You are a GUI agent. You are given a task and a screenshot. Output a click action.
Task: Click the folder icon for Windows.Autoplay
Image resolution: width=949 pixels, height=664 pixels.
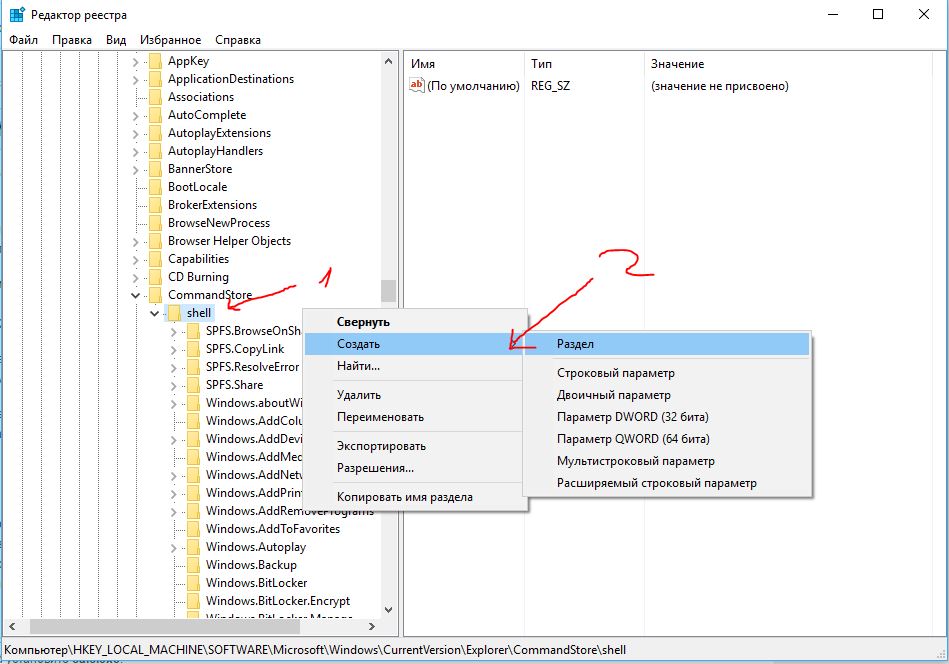(192, 547)
